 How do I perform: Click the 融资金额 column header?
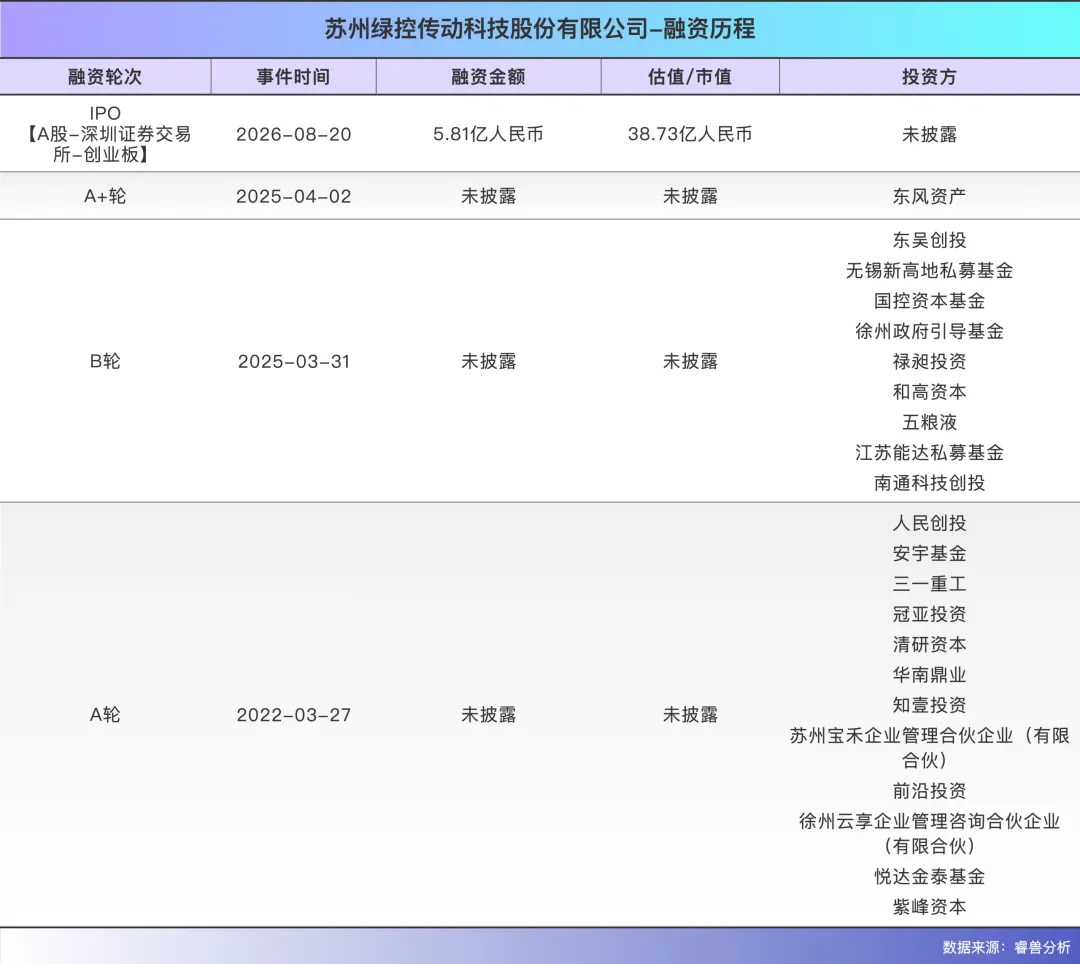(488, 76)
